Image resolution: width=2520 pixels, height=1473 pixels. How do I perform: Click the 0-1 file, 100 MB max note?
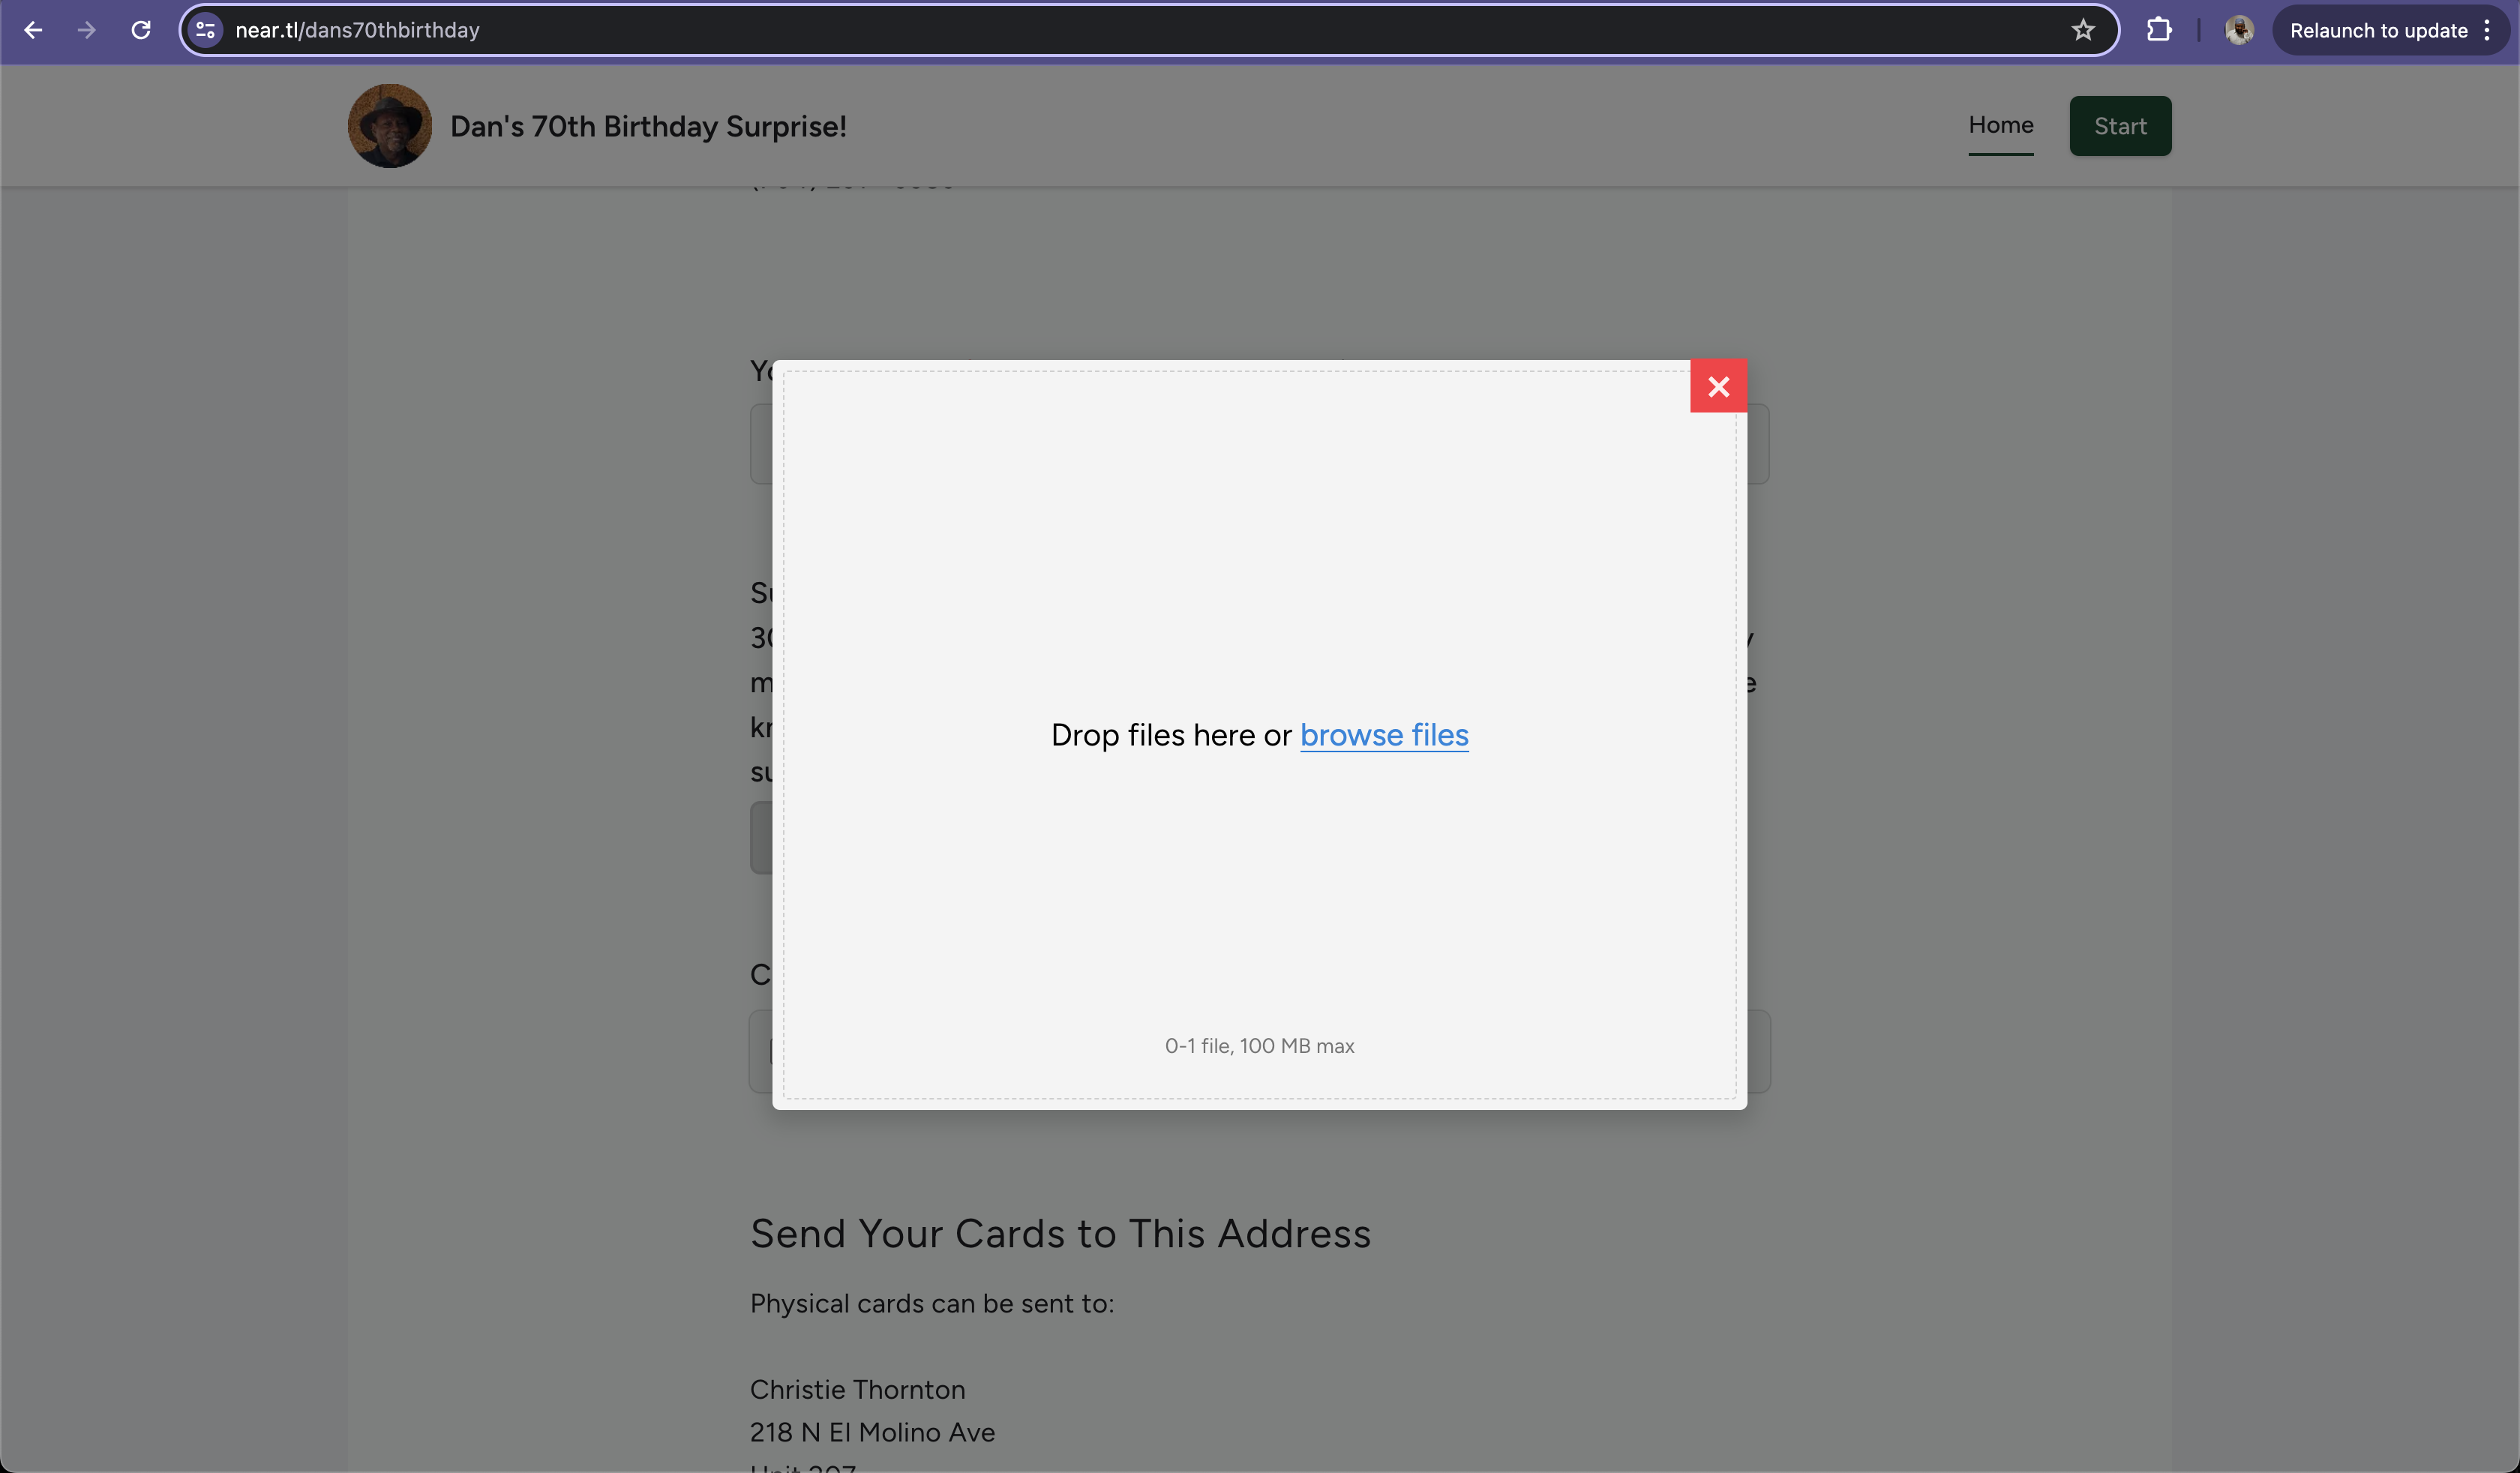tap(1259, 1046)
